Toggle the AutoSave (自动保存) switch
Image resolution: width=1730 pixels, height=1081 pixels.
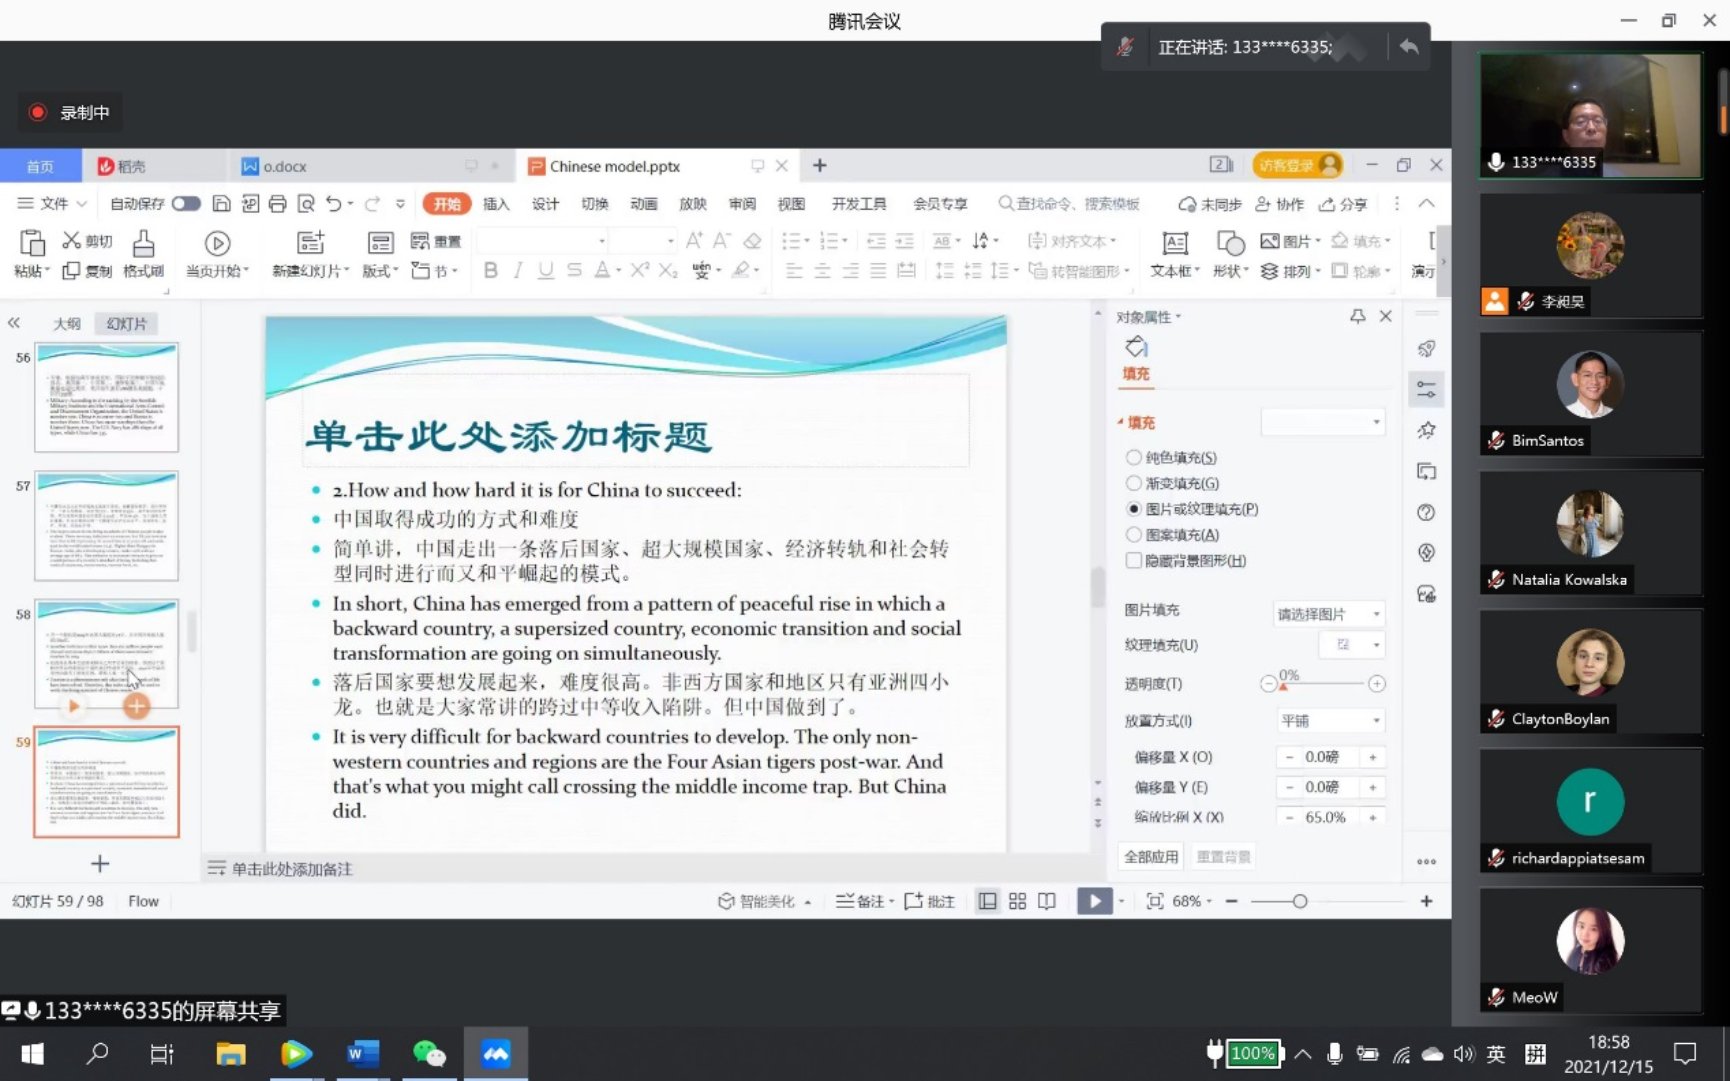(186, 204)
